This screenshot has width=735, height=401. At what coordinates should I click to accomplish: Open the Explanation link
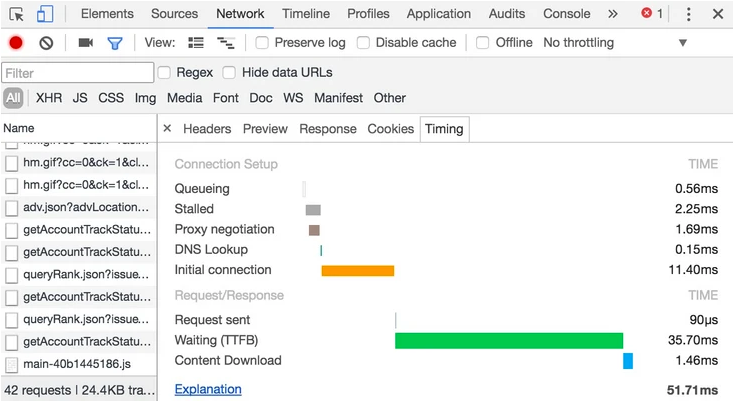pyautogui.click(x=208, y=389)
